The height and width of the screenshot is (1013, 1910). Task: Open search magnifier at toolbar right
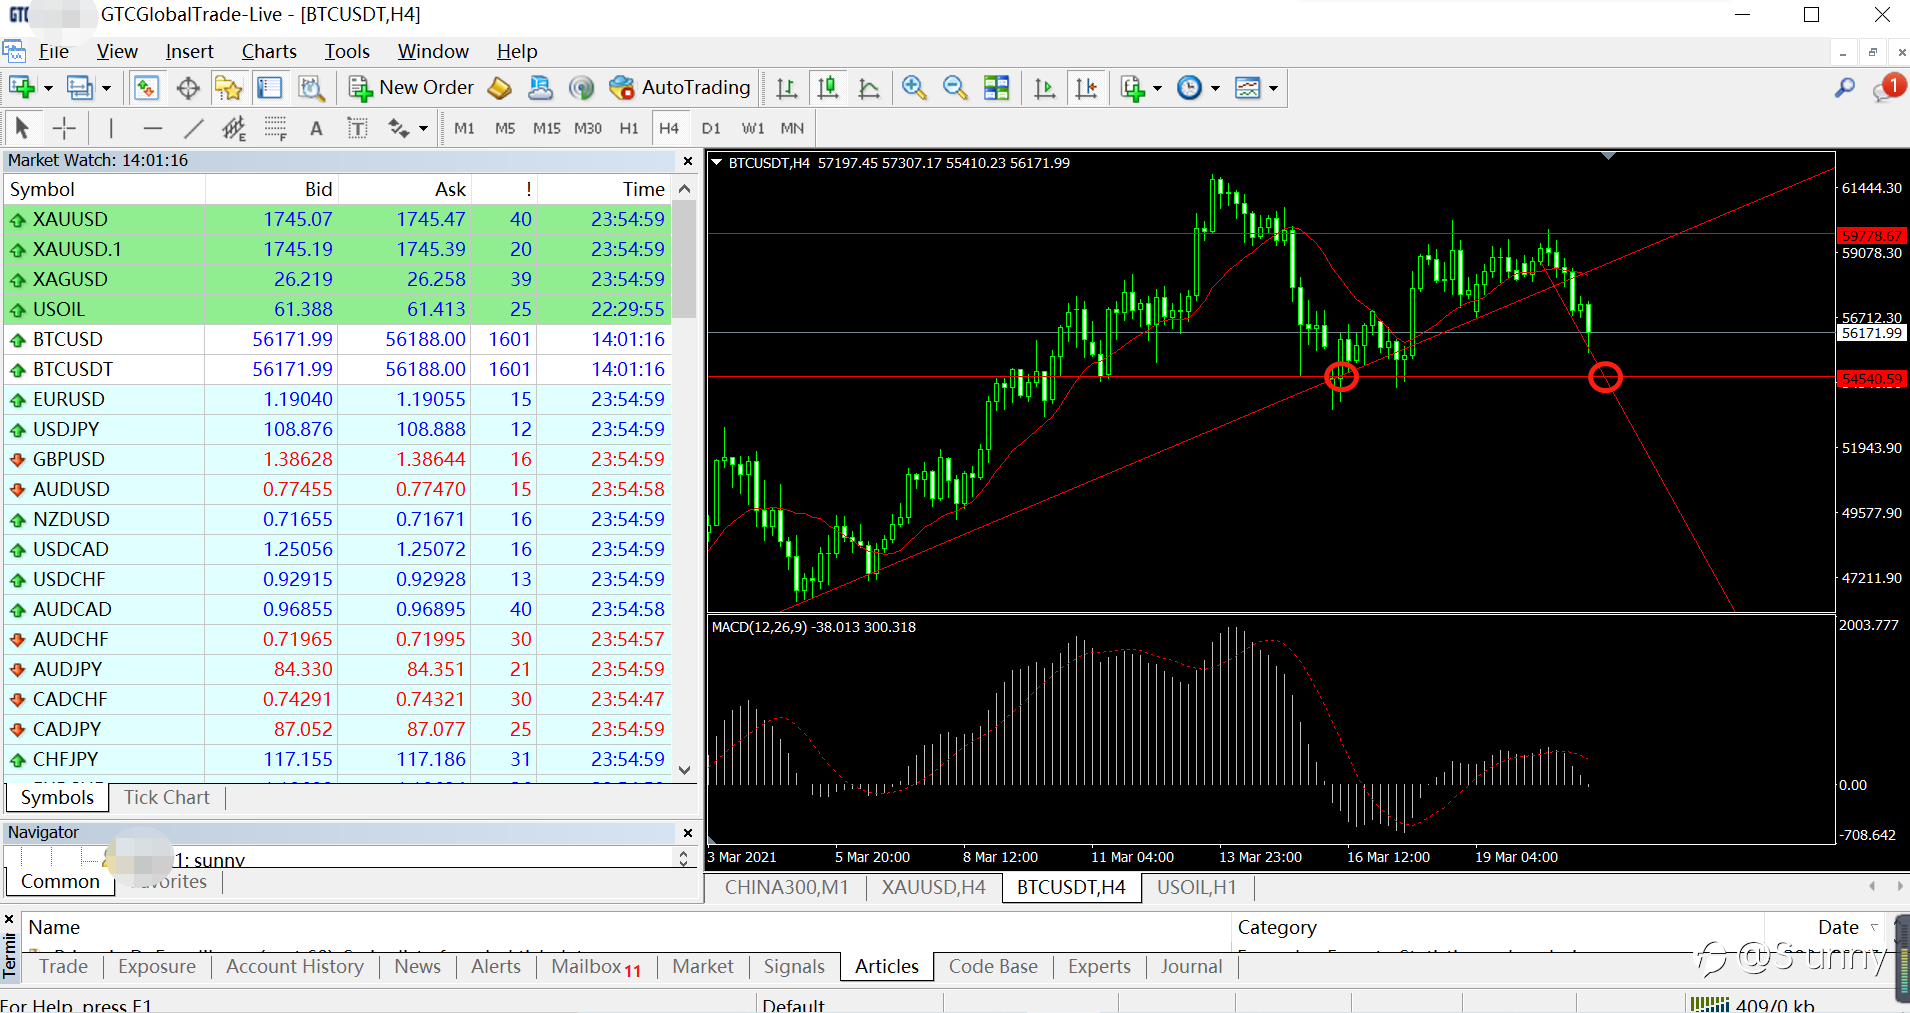click(1845, 88)
